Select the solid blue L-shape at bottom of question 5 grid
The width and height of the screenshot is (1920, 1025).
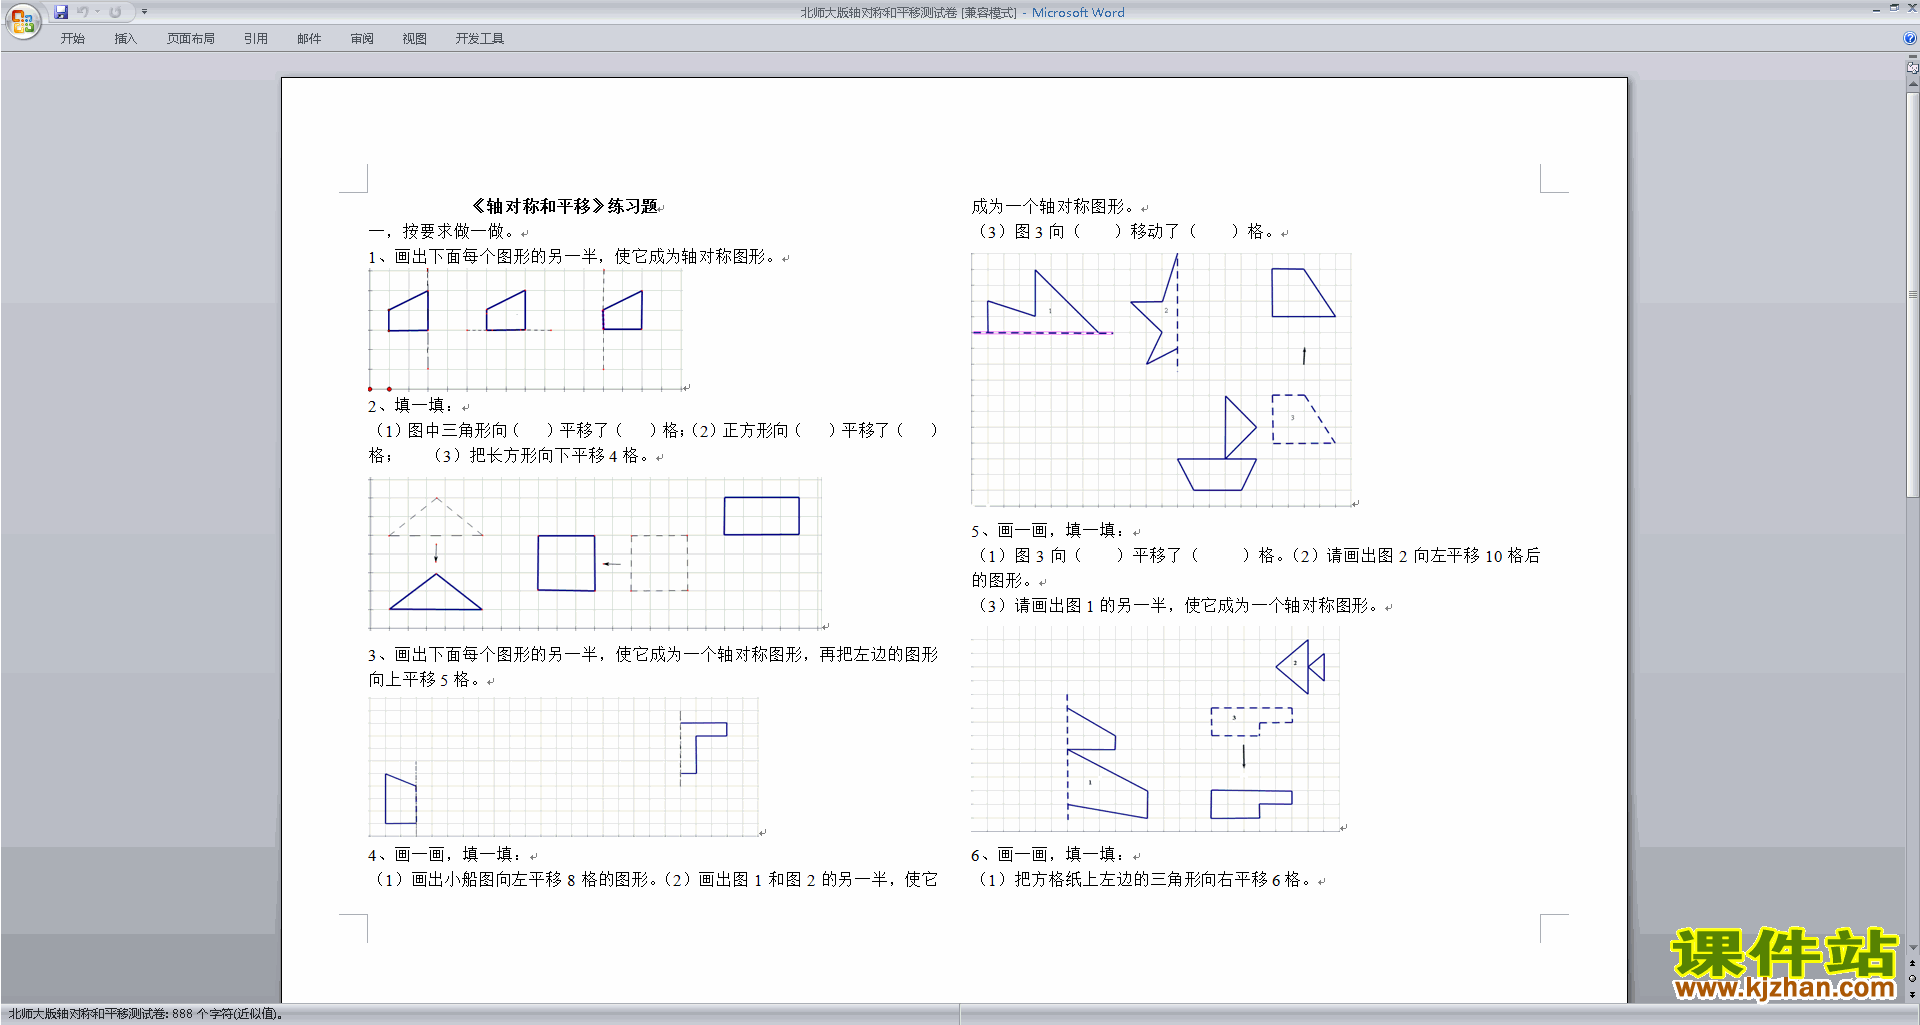pos(1251,804)
